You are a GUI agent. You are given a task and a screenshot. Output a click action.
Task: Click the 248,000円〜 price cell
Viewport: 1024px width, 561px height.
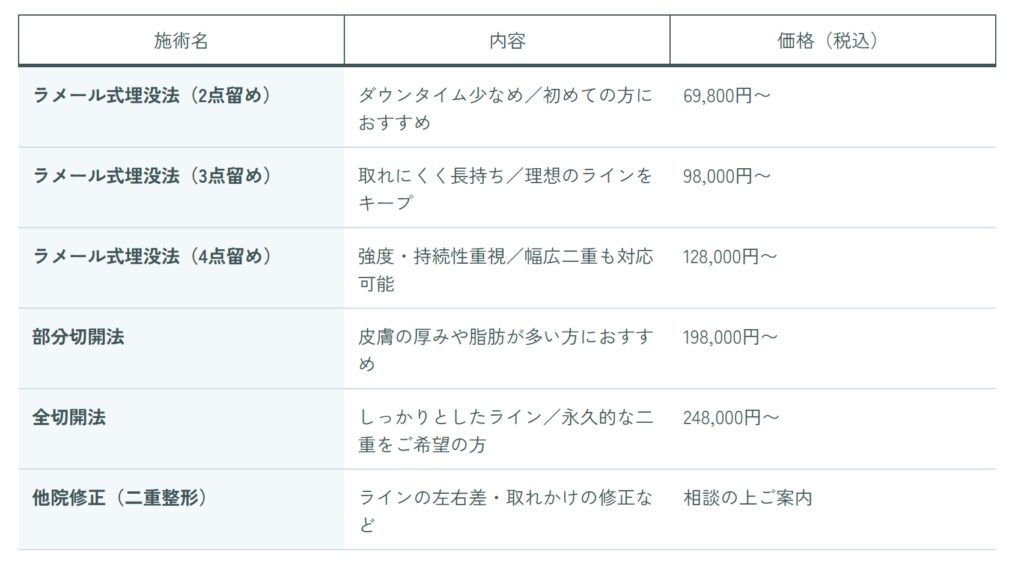point(731,417)
